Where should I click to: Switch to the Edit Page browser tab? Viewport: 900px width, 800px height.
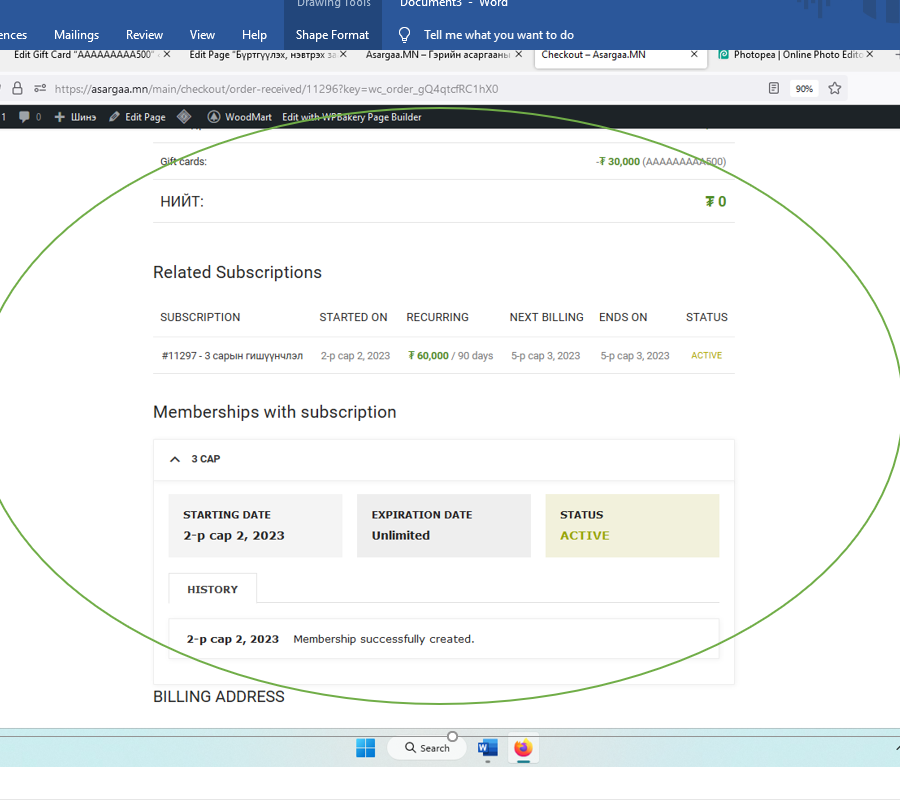coord(262,55)
